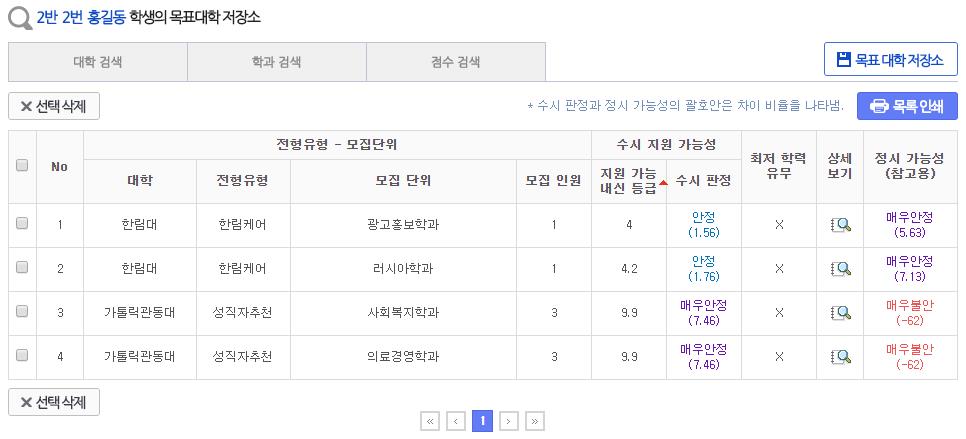Check the checkbox for row 3 가톨릭관동대
Viewport: 966px width, 439px height.
[x=22, y=312]
